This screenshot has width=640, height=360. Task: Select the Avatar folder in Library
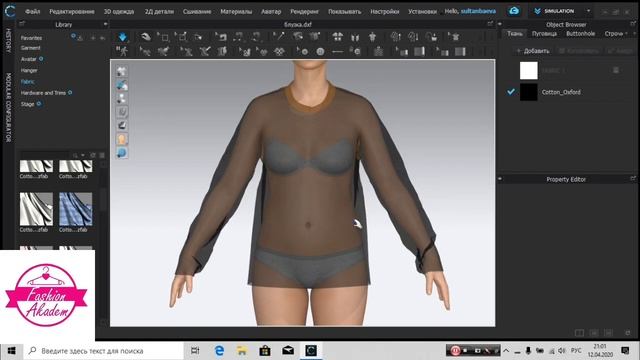pyautogui.click(x=29, y=59)
